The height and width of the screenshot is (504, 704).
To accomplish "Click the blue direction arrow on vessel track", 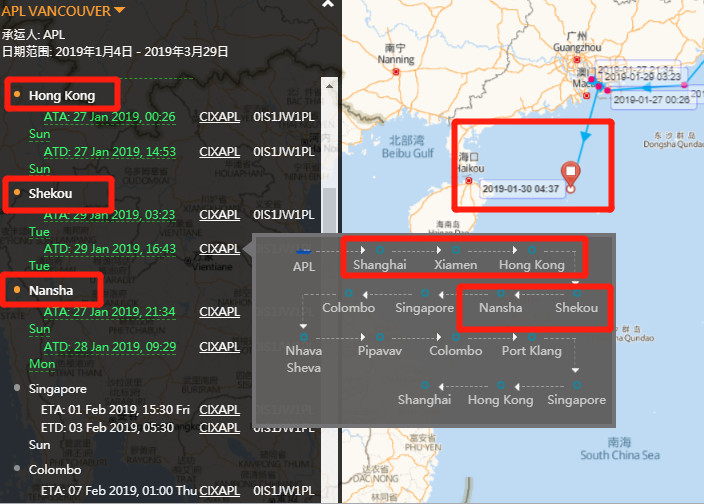I will pyautogui.click(x=585, y=137).
